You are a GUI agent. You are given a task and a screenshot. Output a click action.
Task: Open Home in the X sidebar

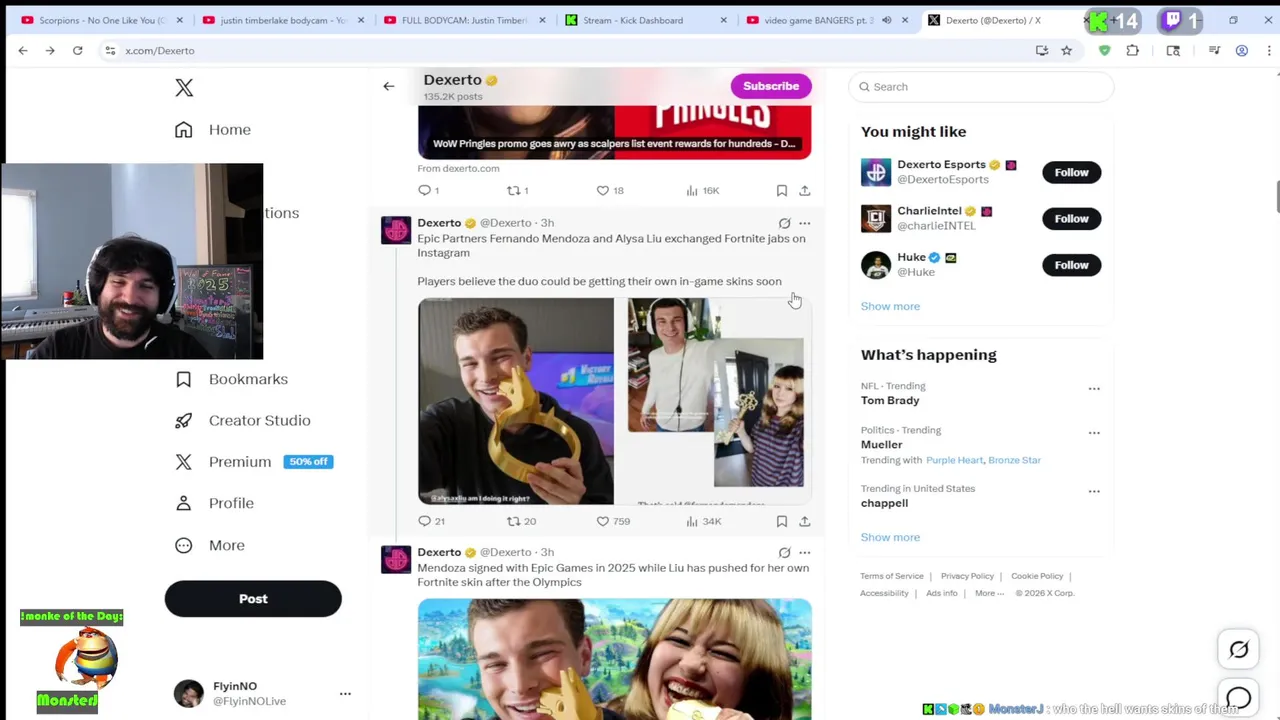[213, 130]
